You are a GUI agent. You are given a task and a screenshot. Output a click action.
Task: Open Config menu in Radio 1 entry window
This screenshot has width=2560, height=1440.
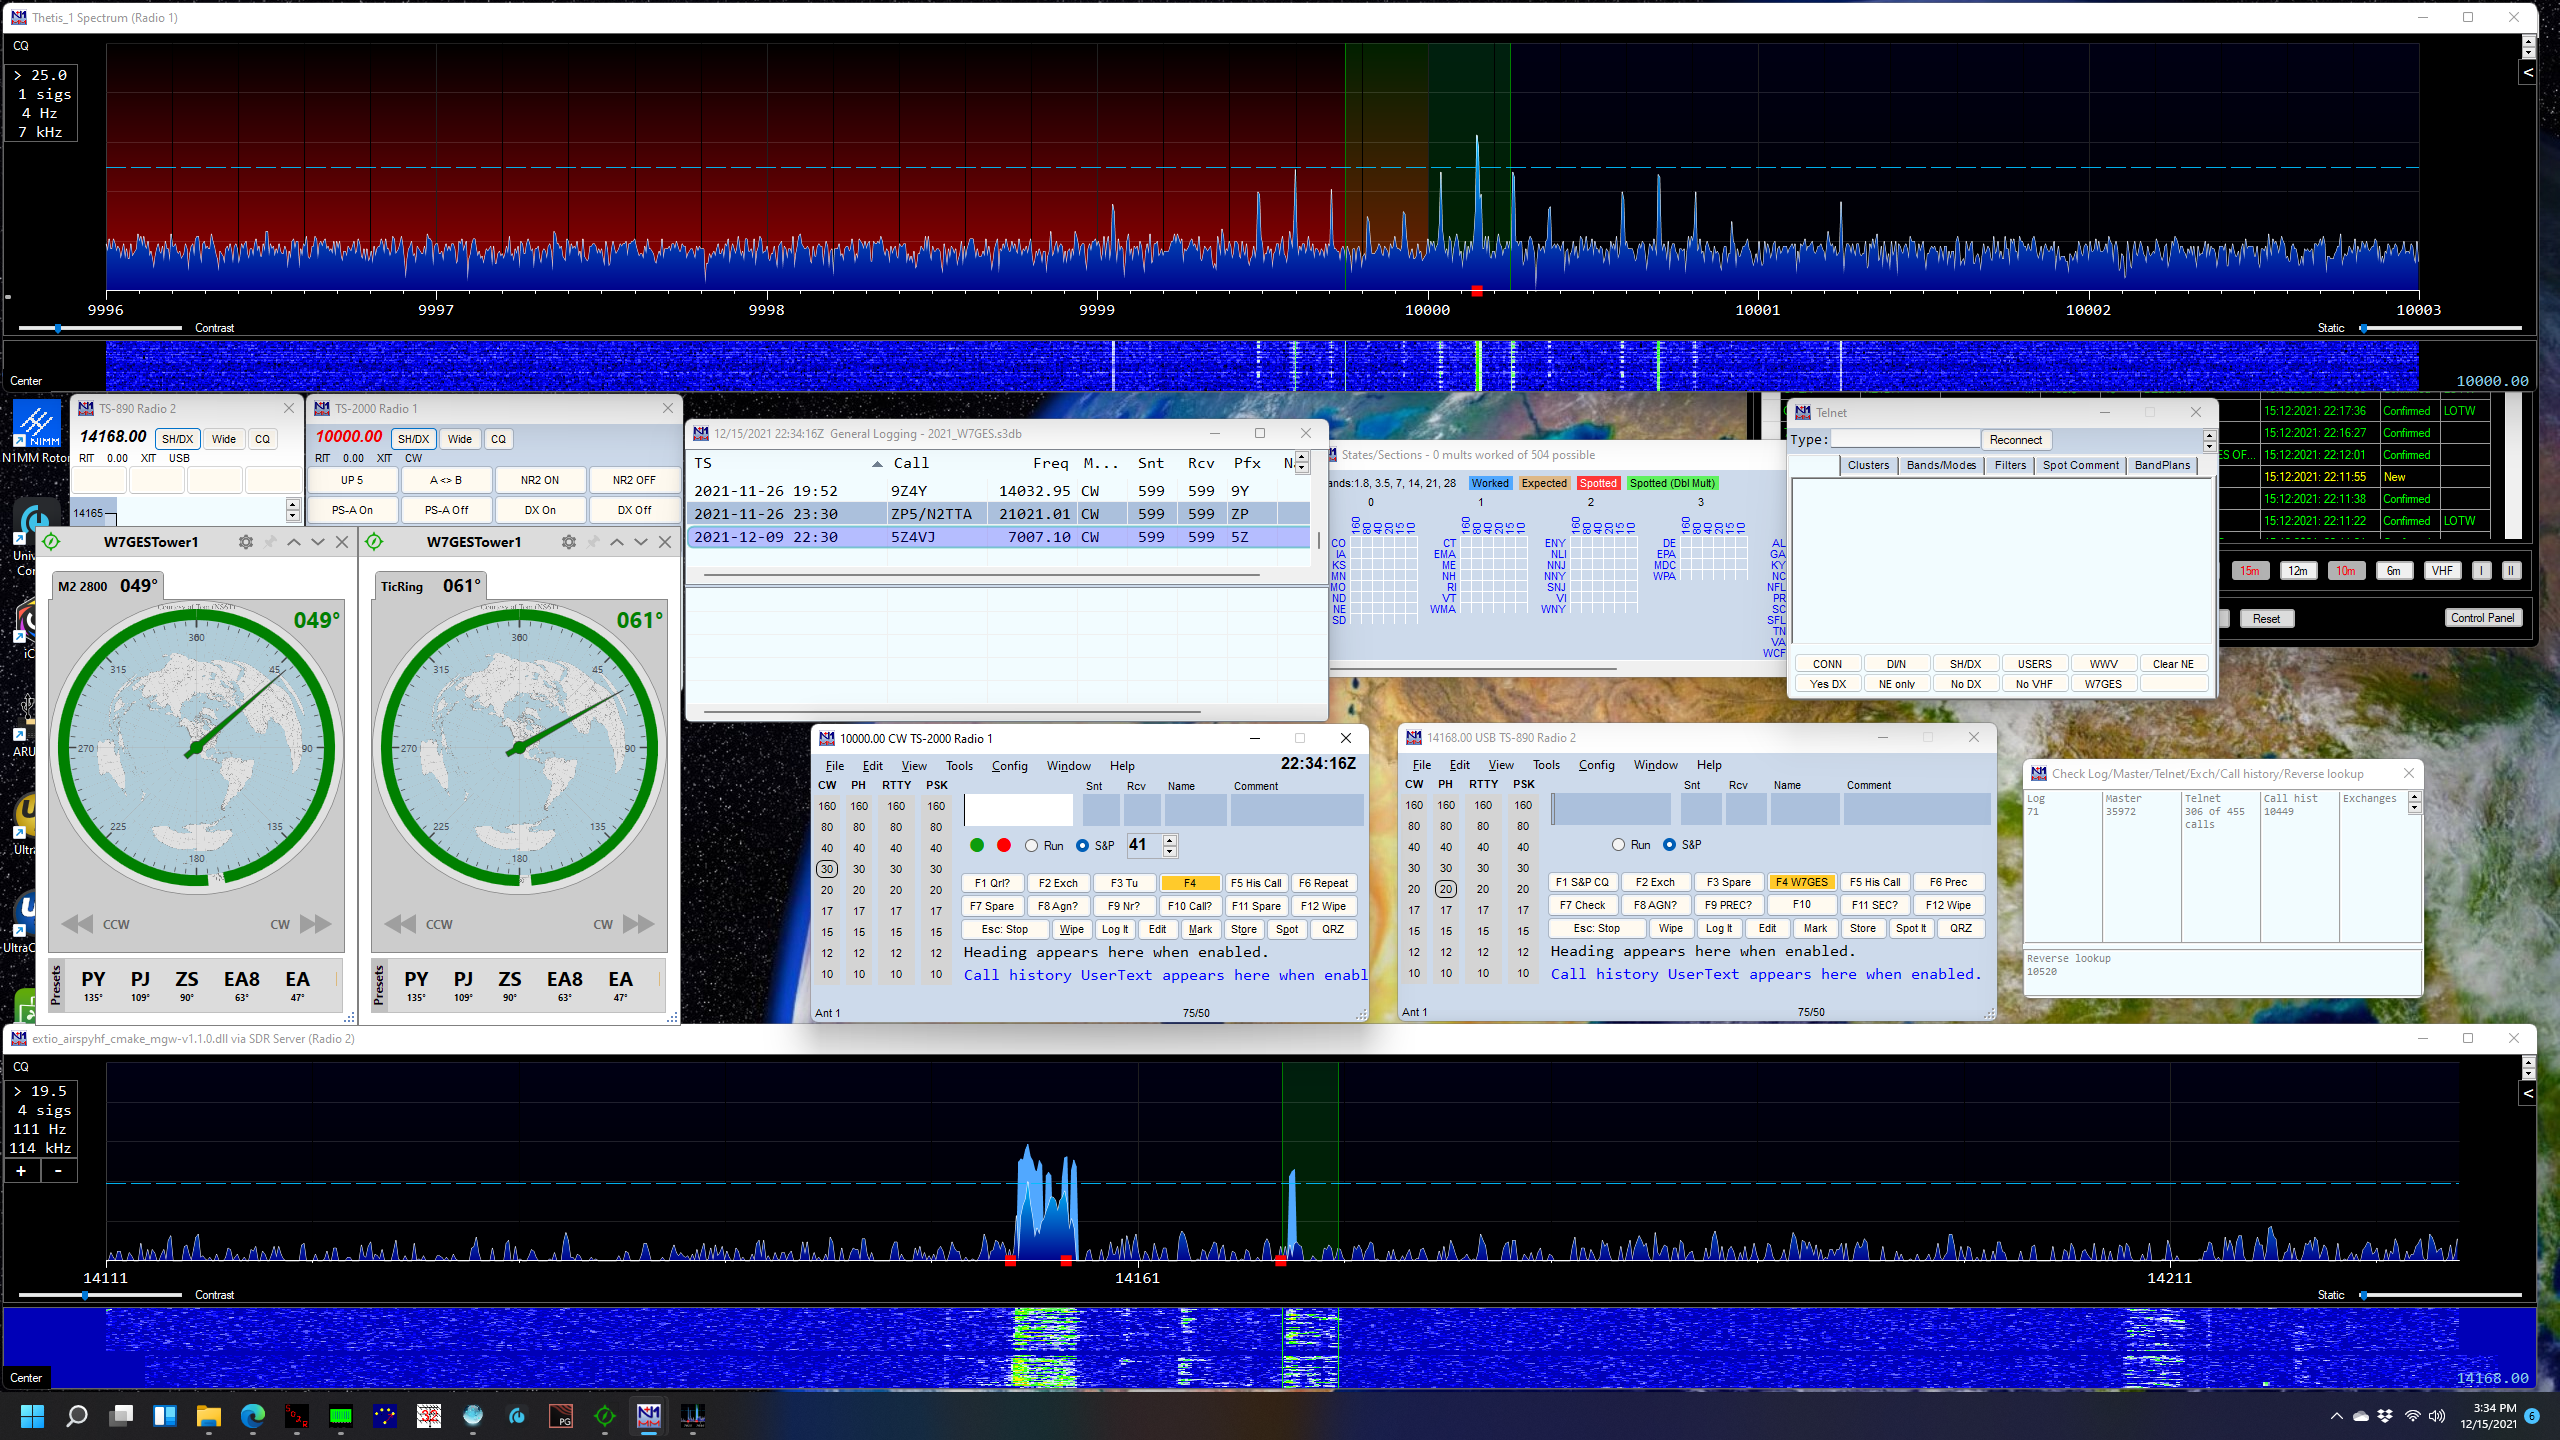point(1009,766)
